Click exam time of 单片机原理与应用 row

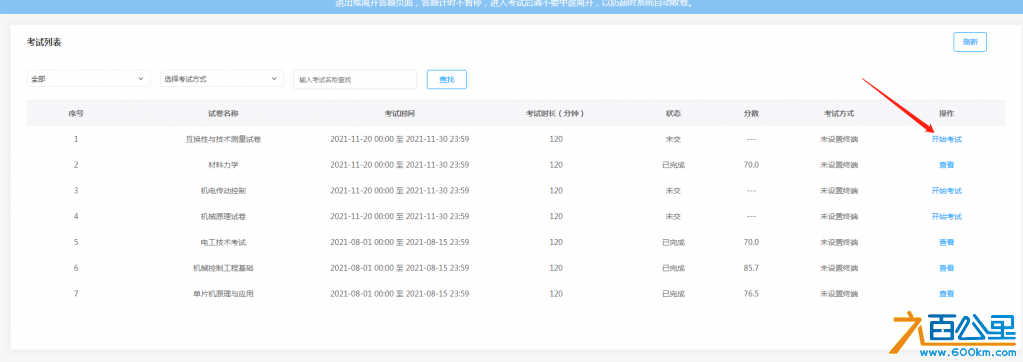click(x=399, y=294)
